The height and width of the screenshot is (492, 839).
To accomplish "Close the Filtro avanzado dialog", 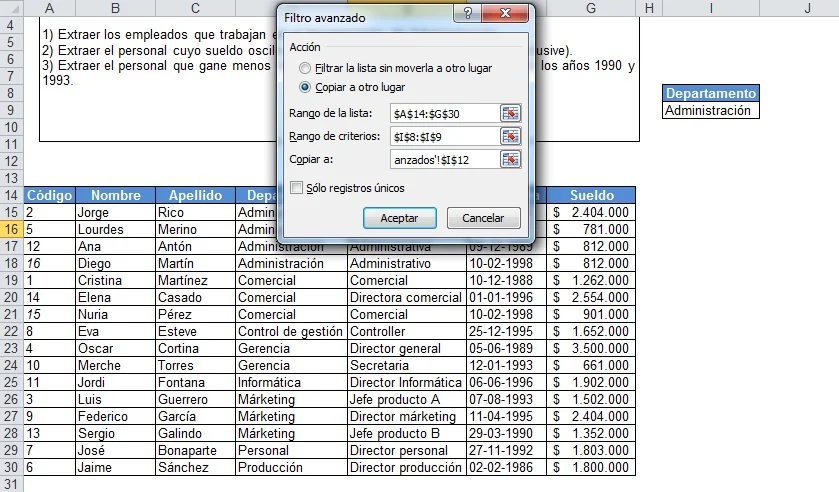I will click(504, 17).
